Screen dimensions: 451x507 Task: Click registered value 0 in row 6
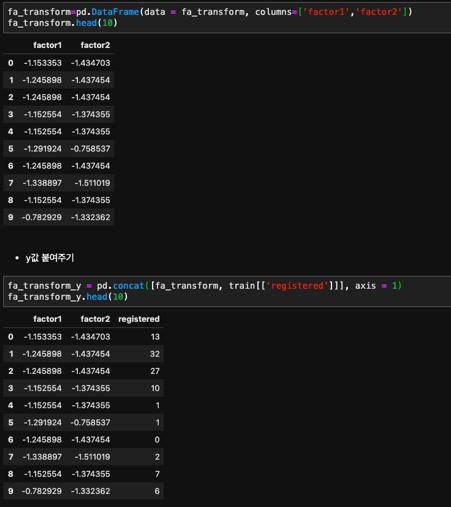[x=157, y=440]
